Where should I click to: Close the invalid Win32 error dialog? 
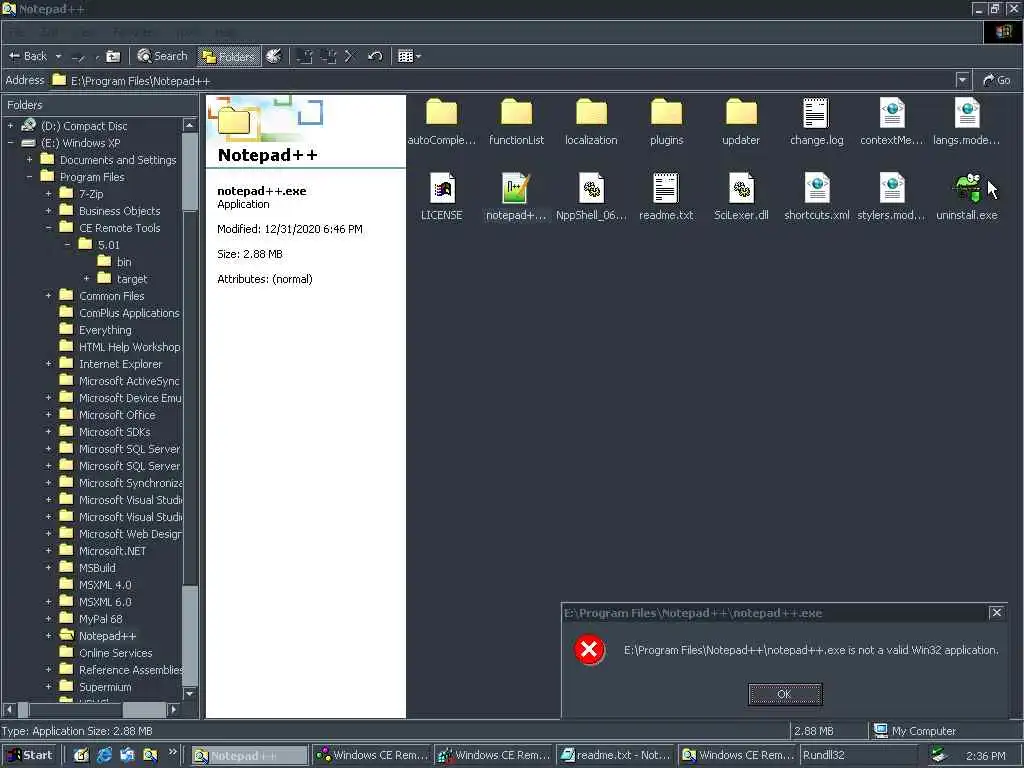(x=996, y=613)
